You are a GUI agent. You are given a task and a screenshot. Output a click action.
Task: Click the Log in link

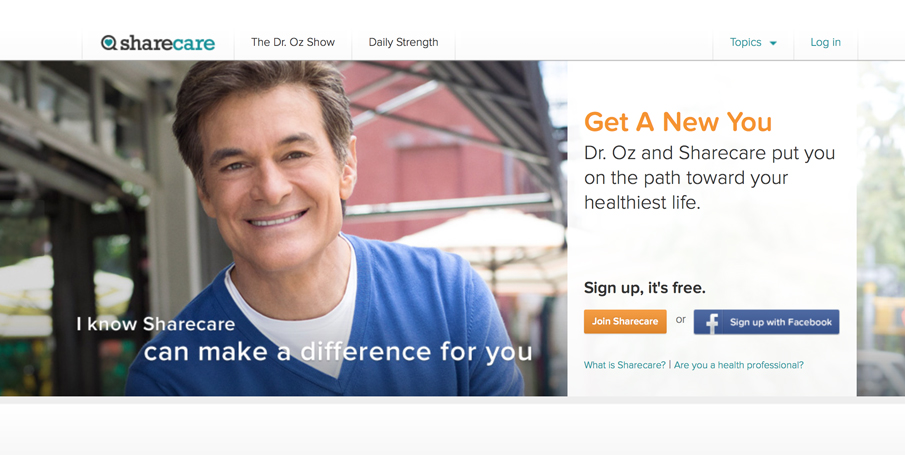[825, 42]
